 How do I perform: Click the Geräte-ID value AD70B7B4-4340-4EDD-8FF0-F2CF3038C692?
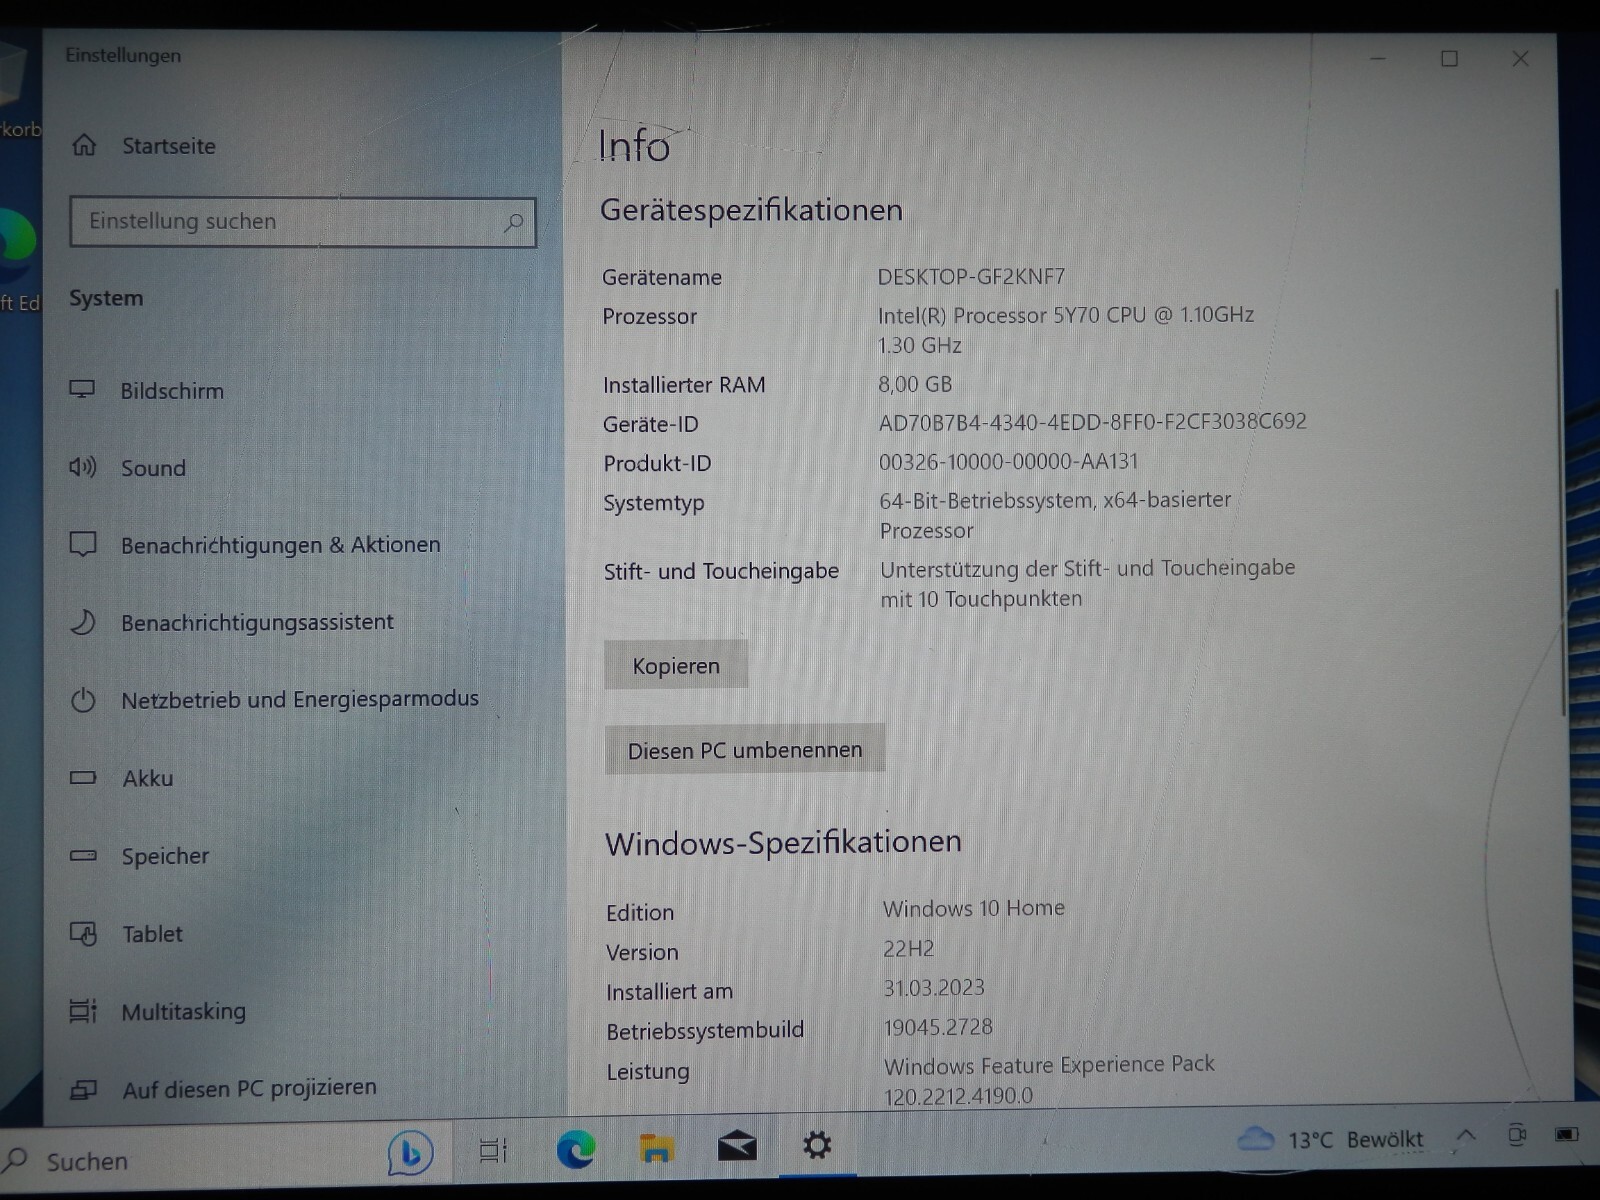coord(1093,421)
